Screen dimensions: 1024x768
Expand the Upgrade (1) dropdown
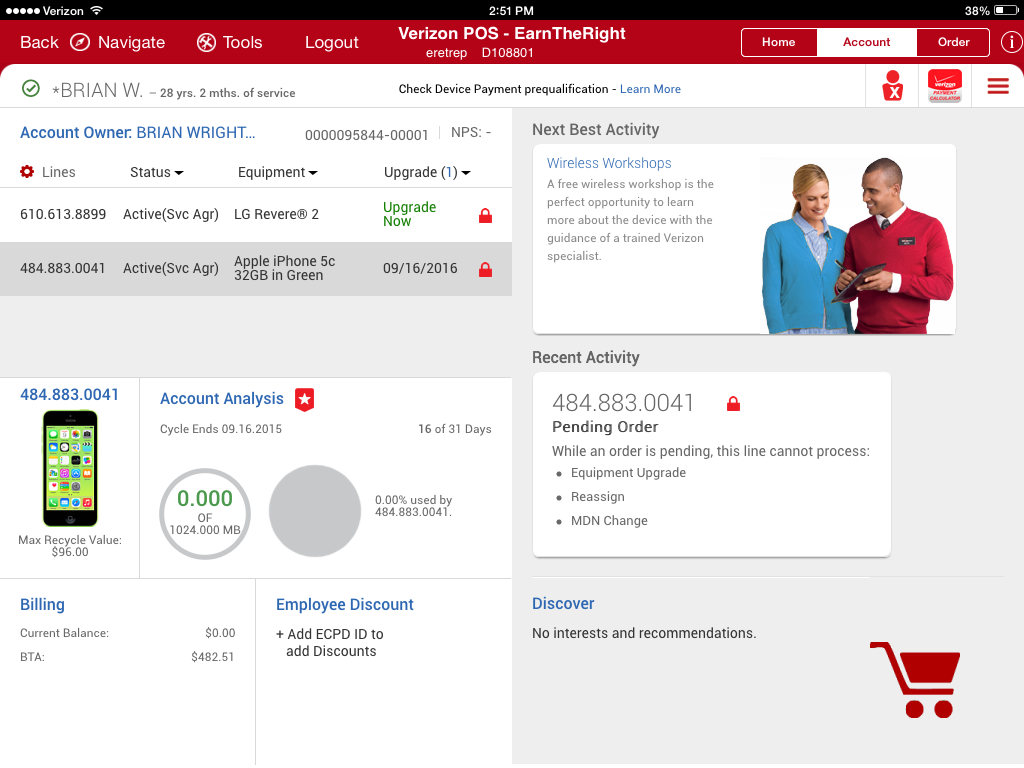[x=427, y=172]
